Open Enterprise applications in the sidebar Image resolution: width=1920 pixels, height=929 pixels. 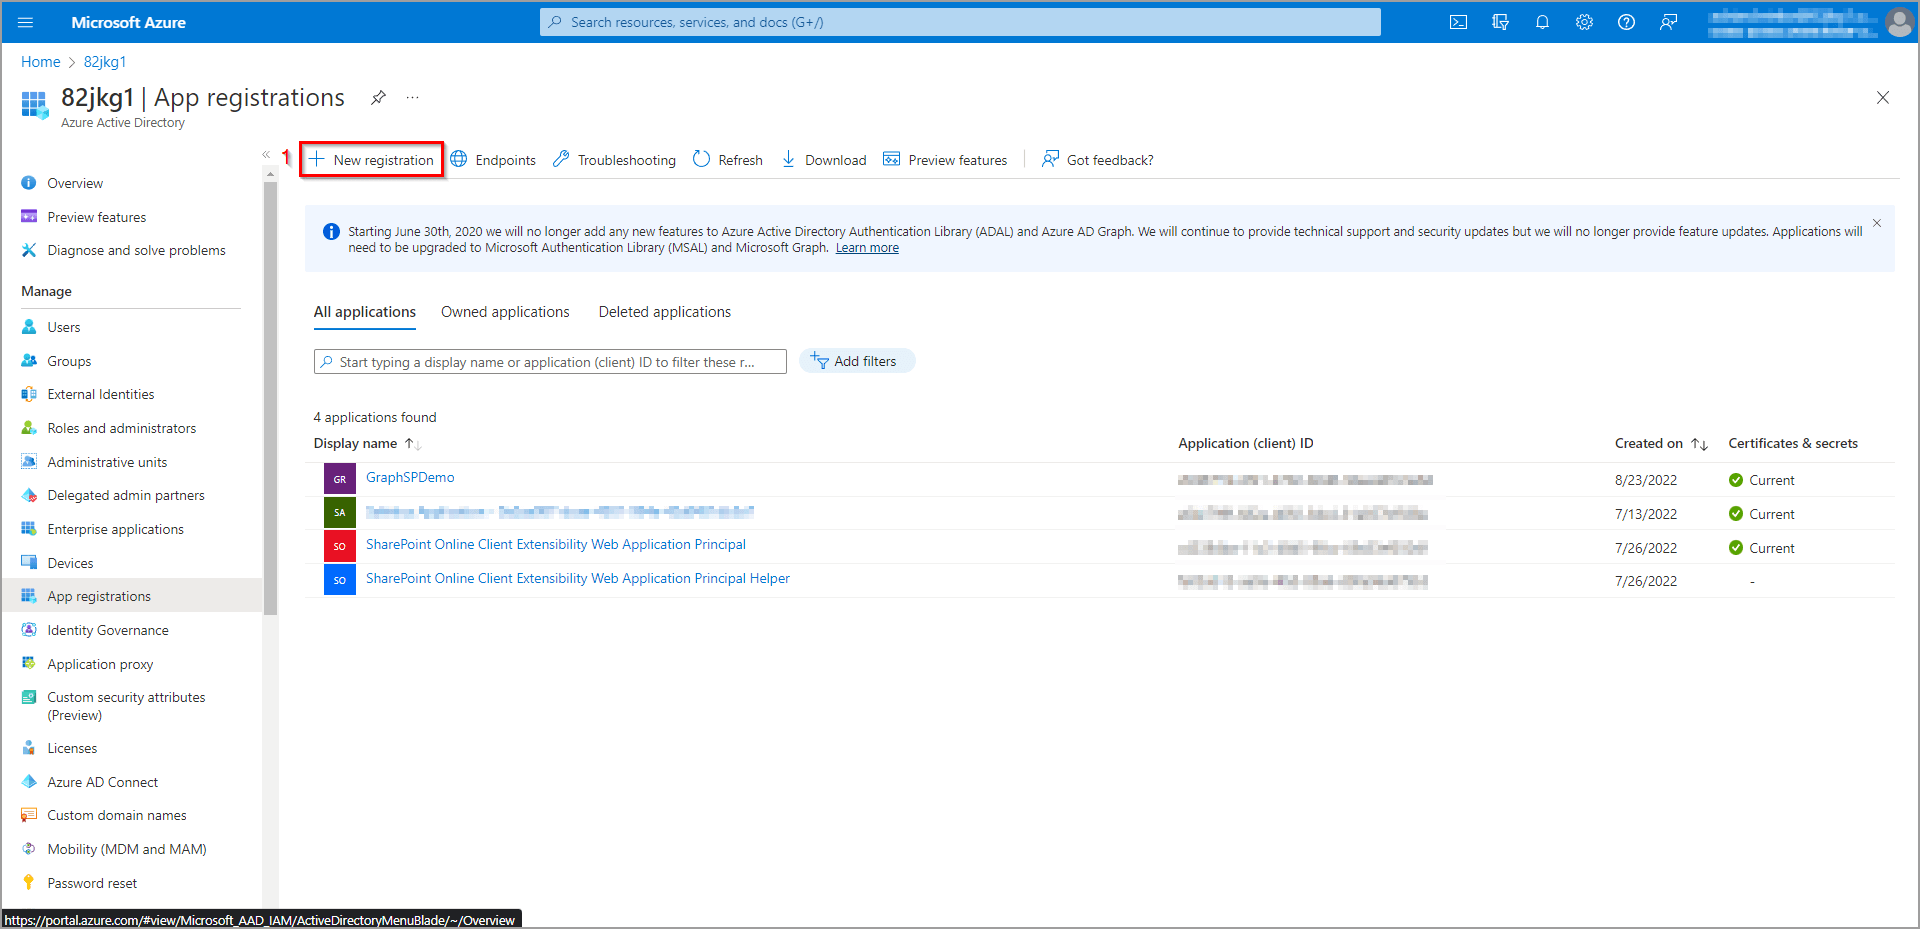115,529
